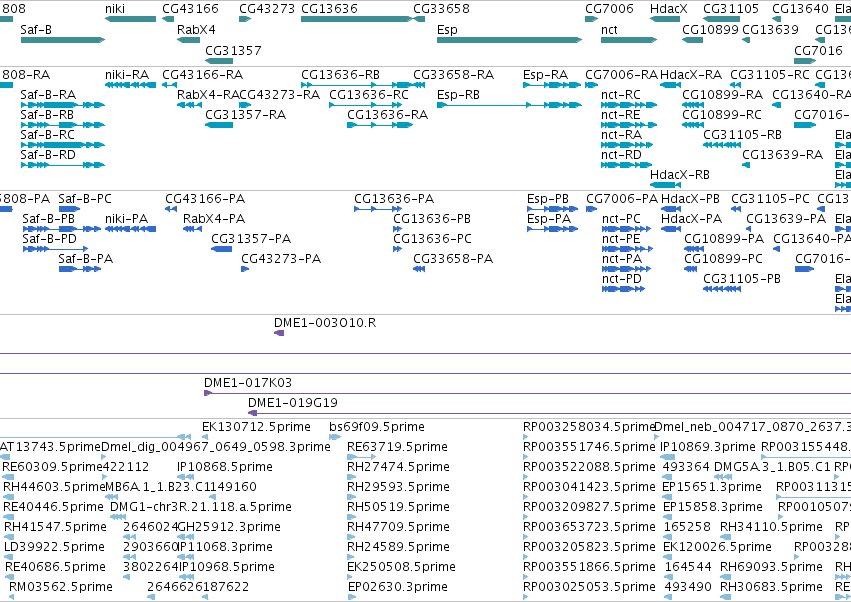Screen dimensions: 851x602
Task: Select the nct gene label
Action: click(609, 29)
